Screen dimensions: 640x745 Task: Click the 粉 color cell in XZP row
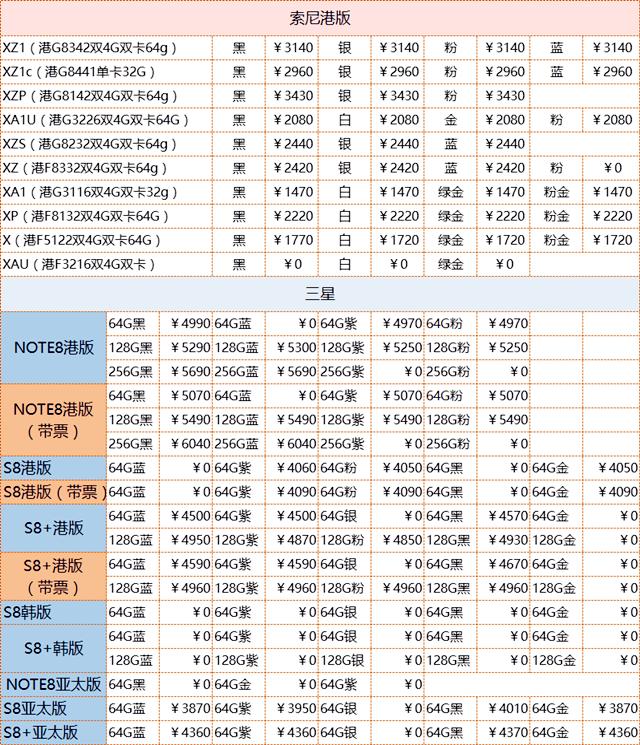click(x=450, y=96)
